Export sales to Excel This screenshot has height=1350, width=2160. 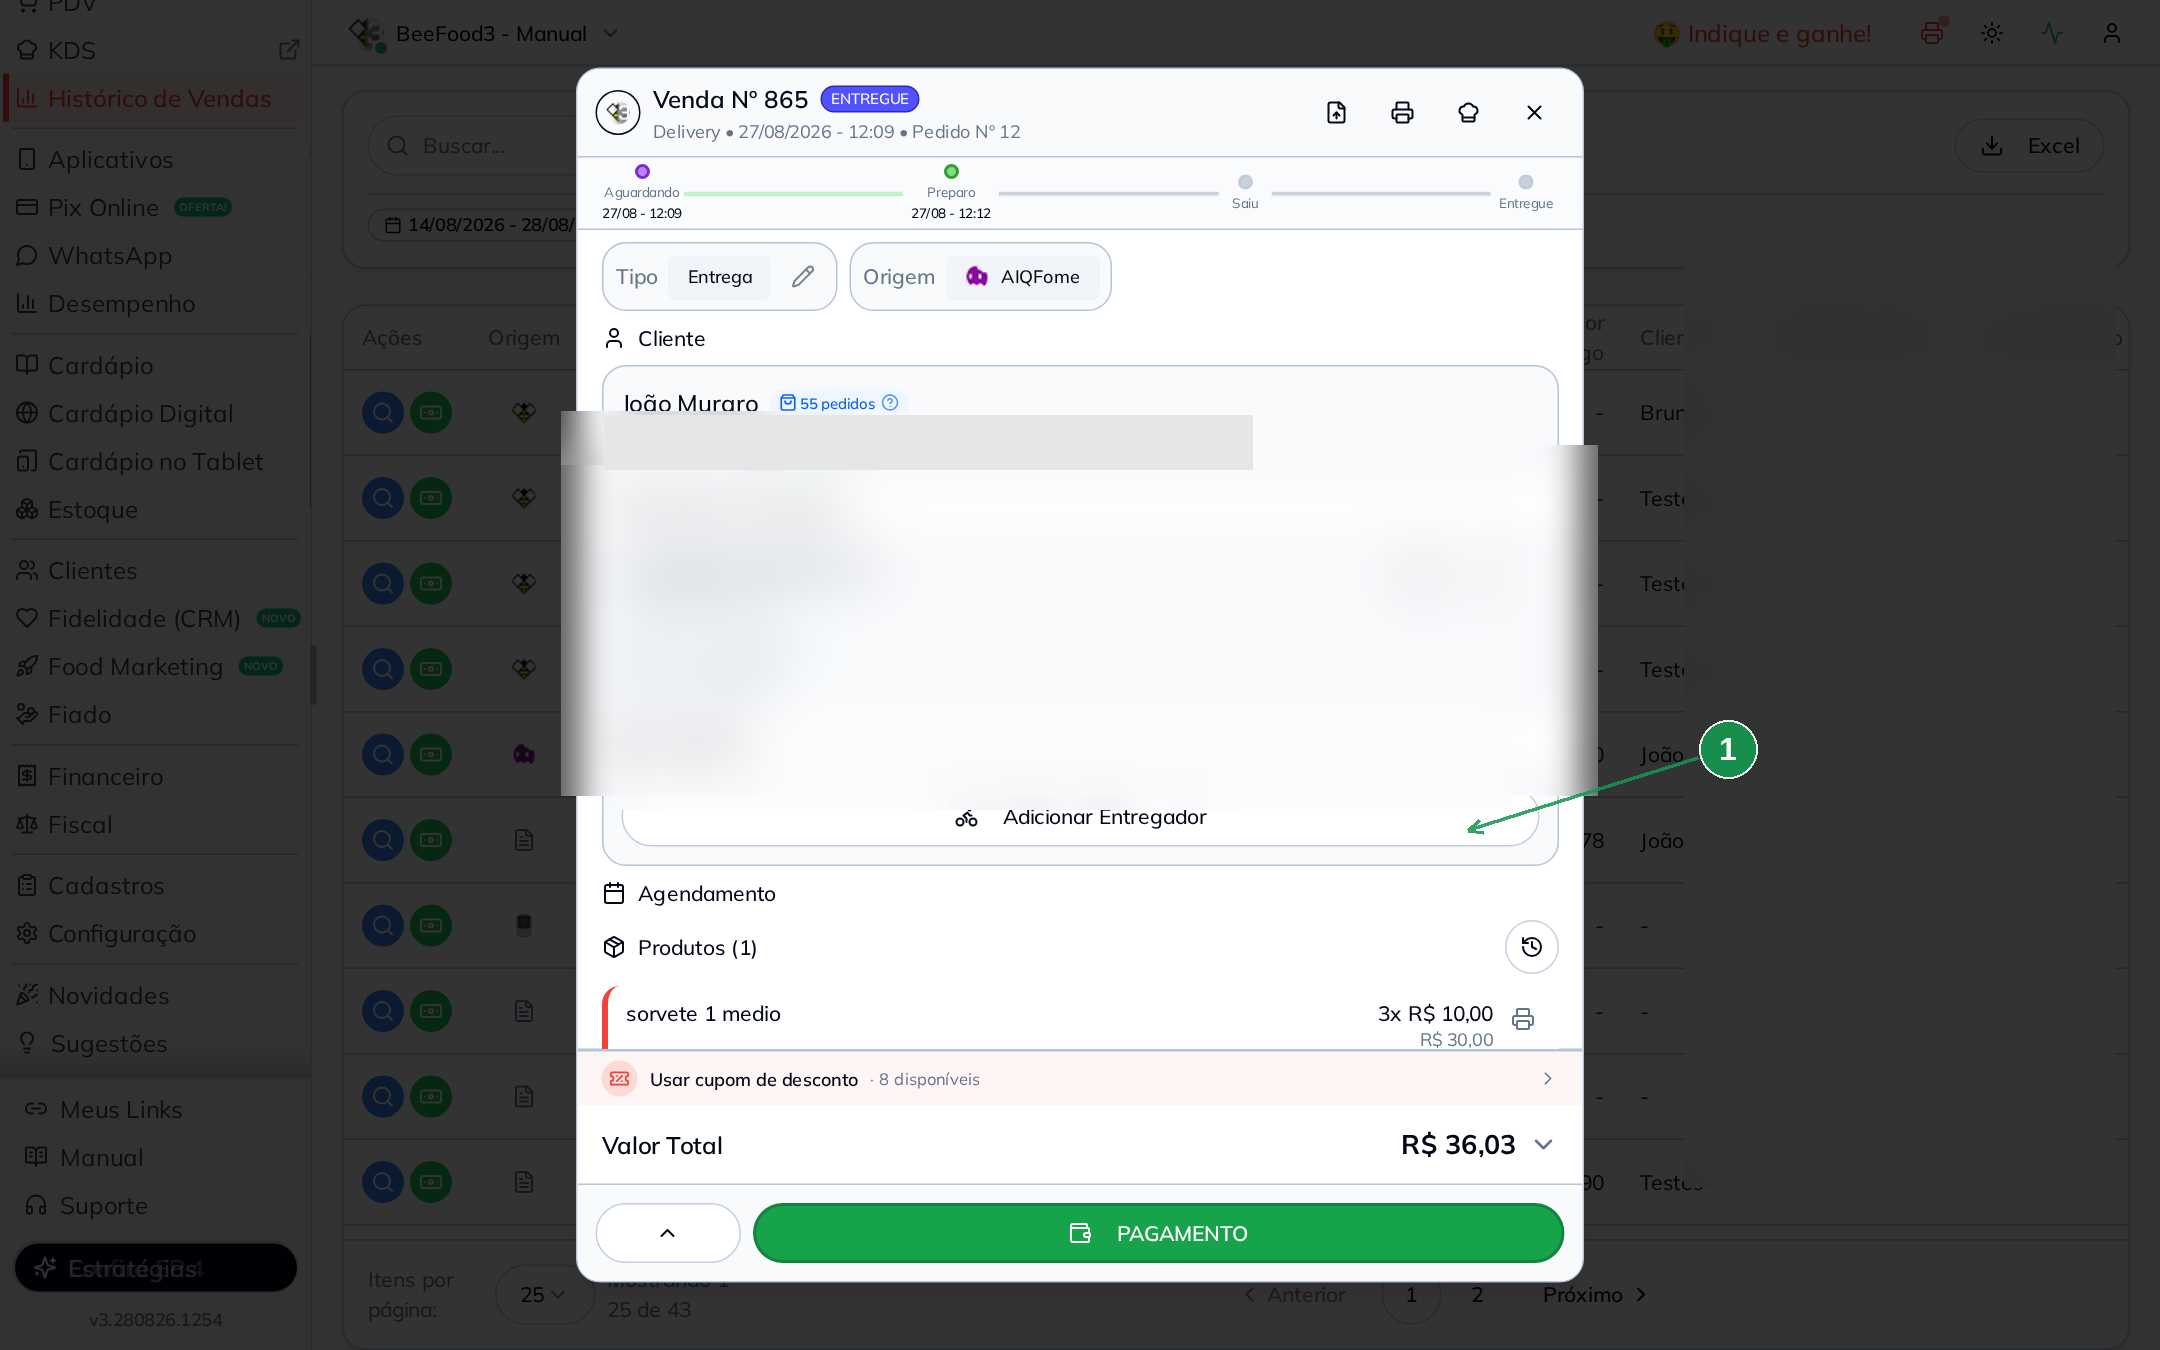click(x=2030, y=146)
